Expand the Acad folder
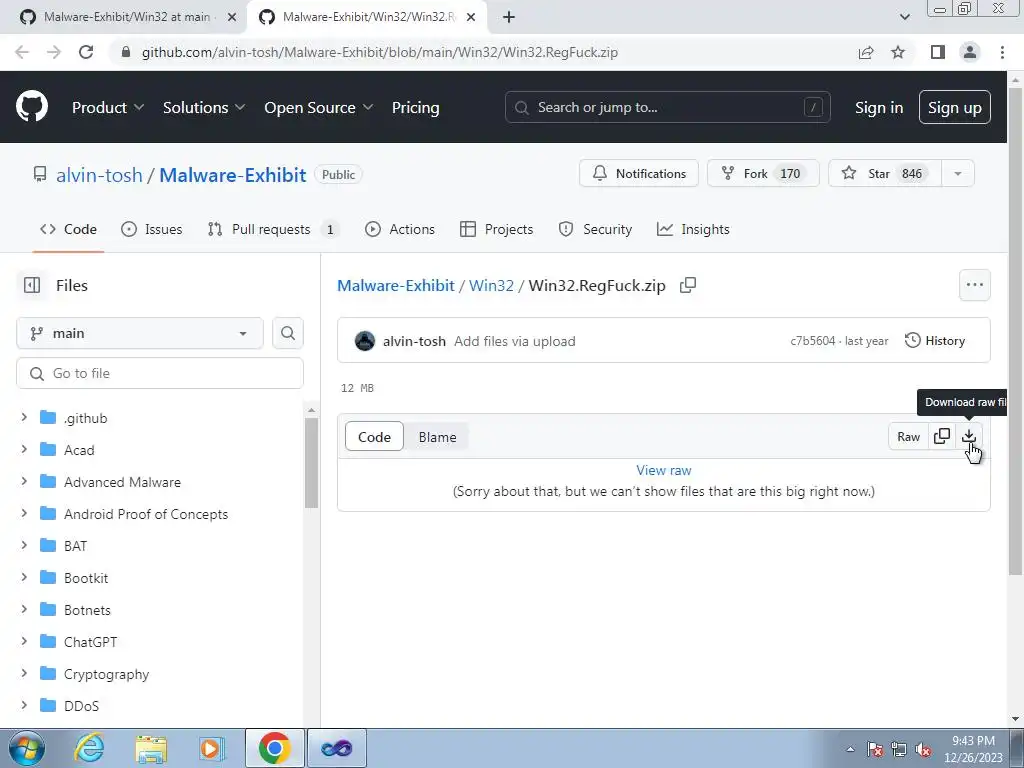 [x=24, y=449]
